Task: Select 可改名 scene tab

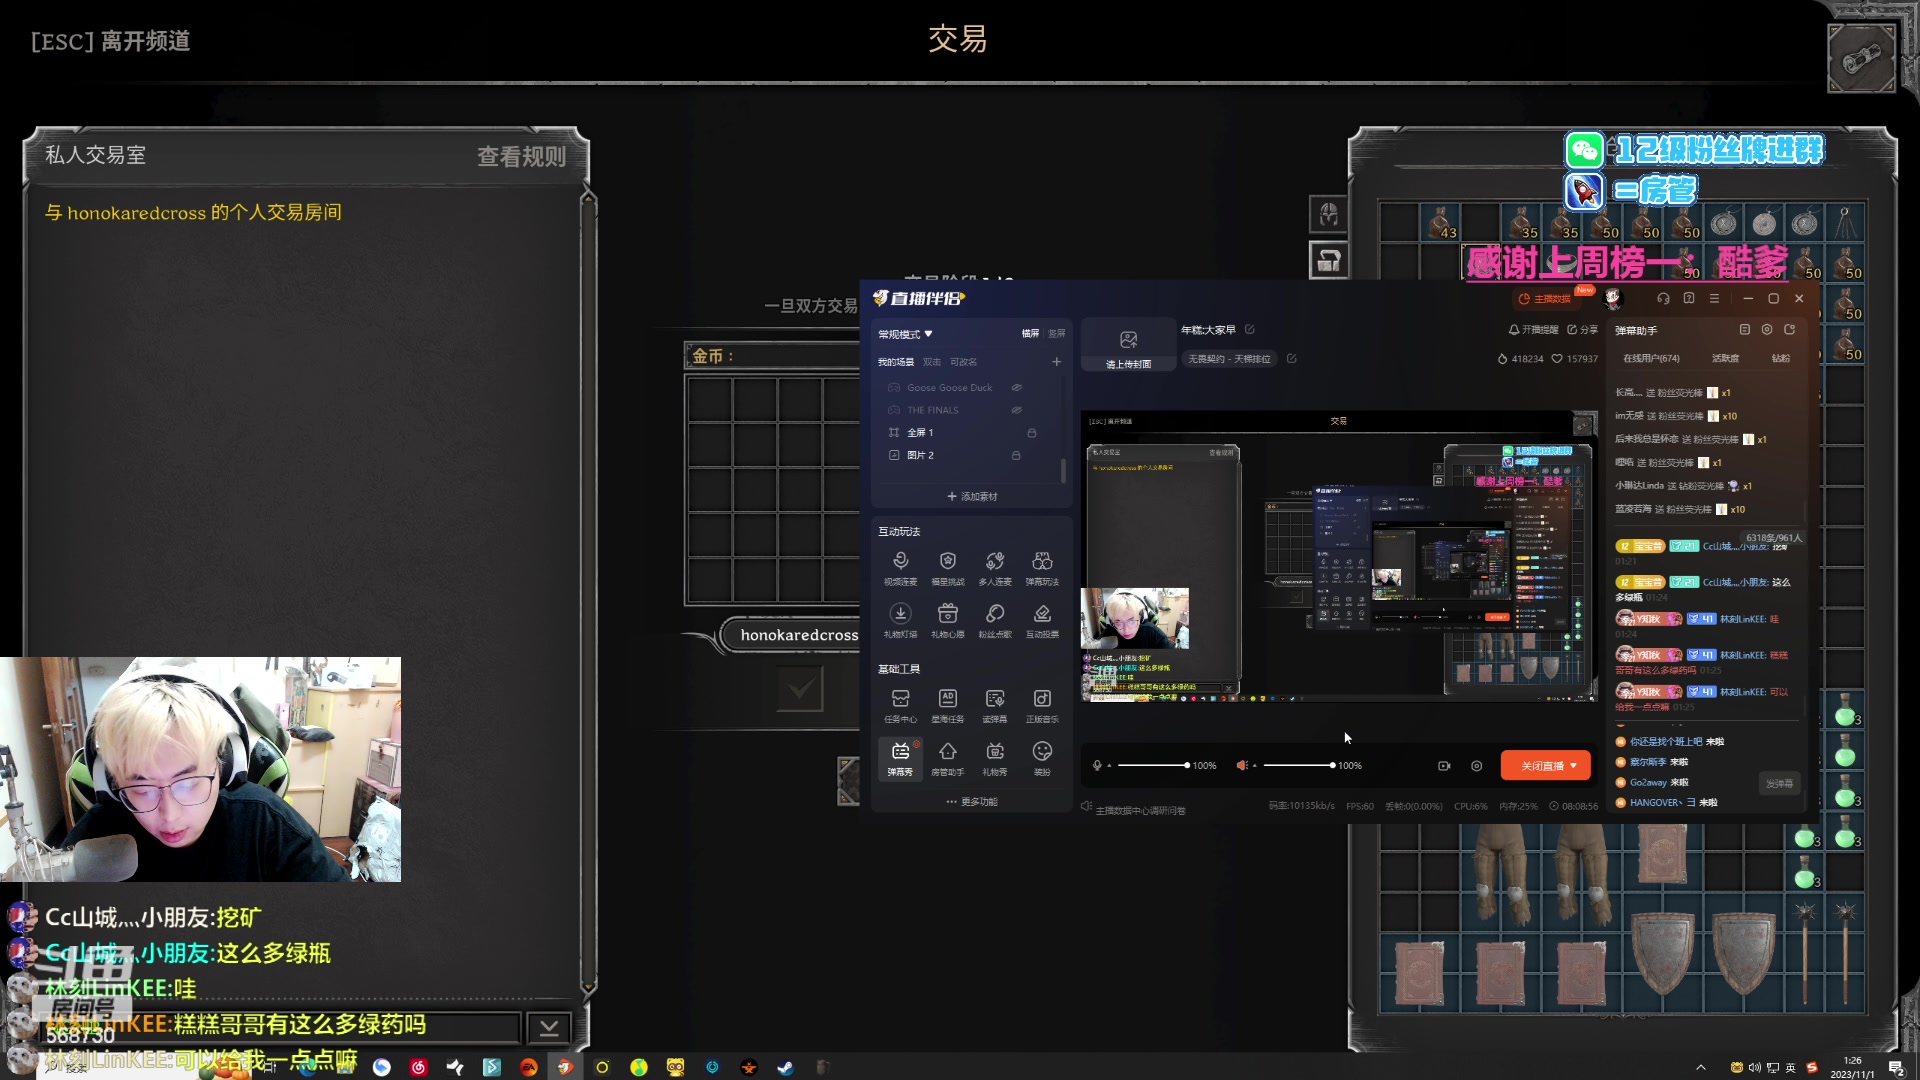Action: click(x=963, y=362)
